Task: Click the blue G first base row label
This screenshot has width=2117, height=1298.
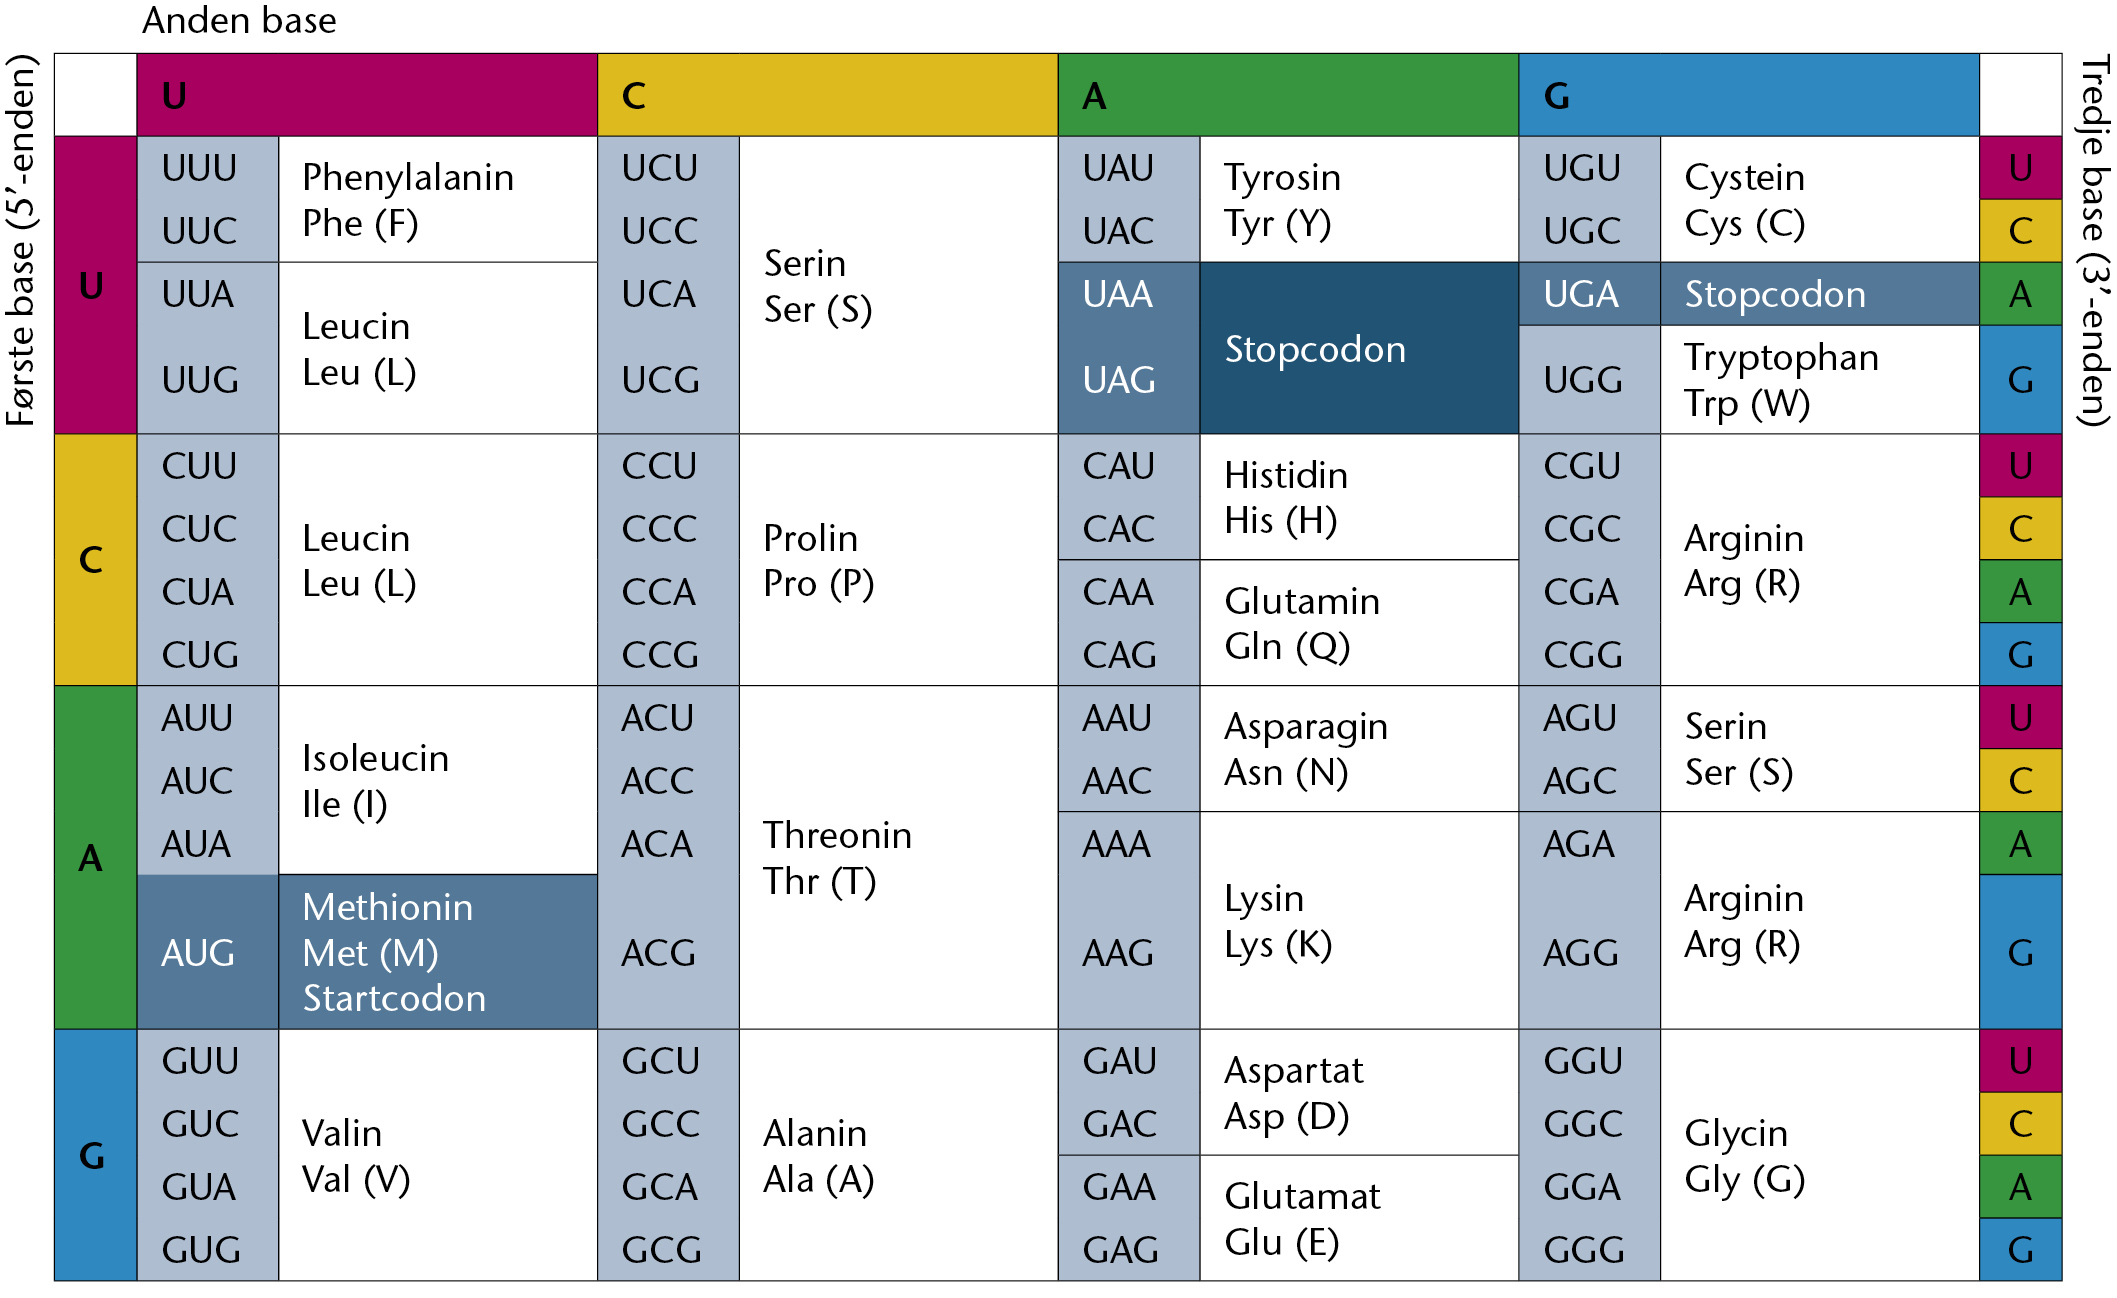Action: pyautogui.click(x=95, y=1155)
